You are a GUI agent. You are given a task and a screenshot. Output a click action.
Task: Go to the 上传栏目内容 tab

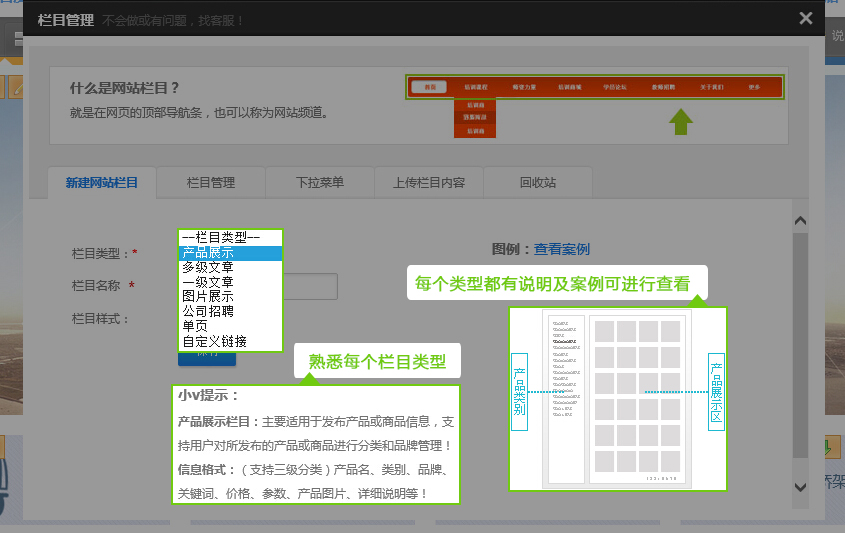pos(429,183)
